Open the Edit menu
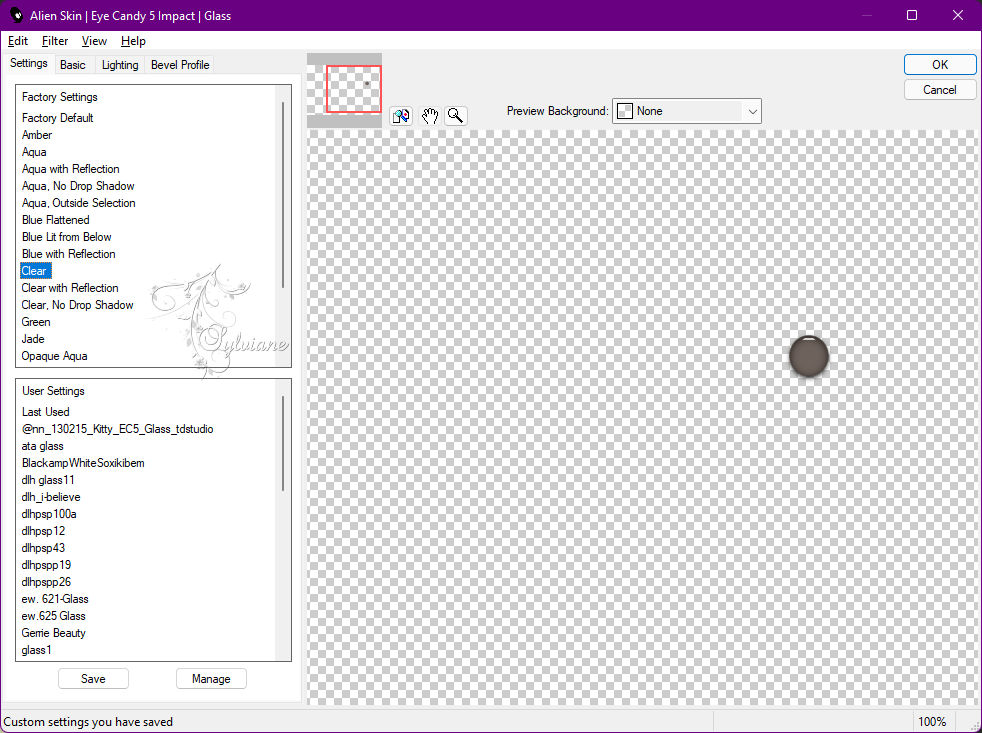Screen dimensions: 982x733 [18, 41]
